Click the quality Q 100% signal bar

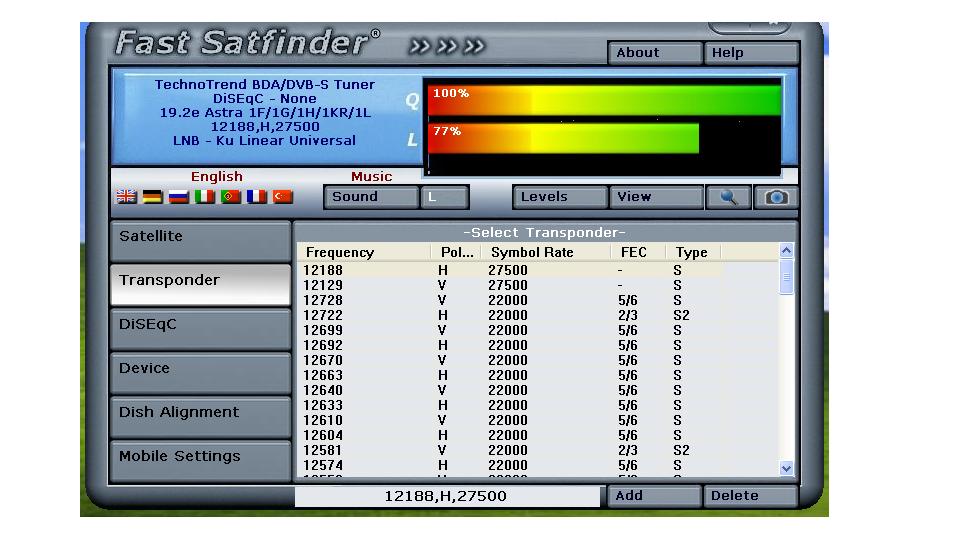tap(604, 100)
